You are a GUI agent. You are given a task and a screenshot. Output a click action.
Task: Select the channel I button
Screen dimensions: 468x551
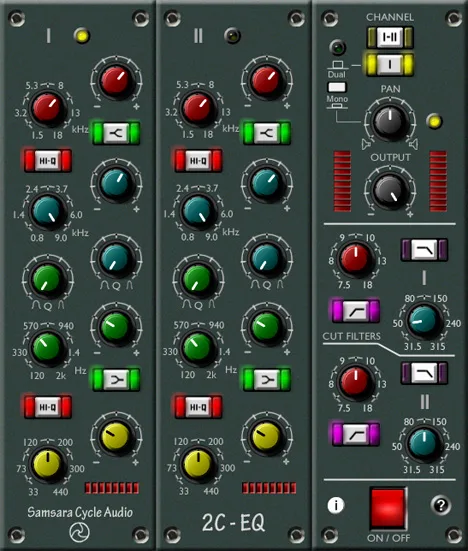(390, 64)
